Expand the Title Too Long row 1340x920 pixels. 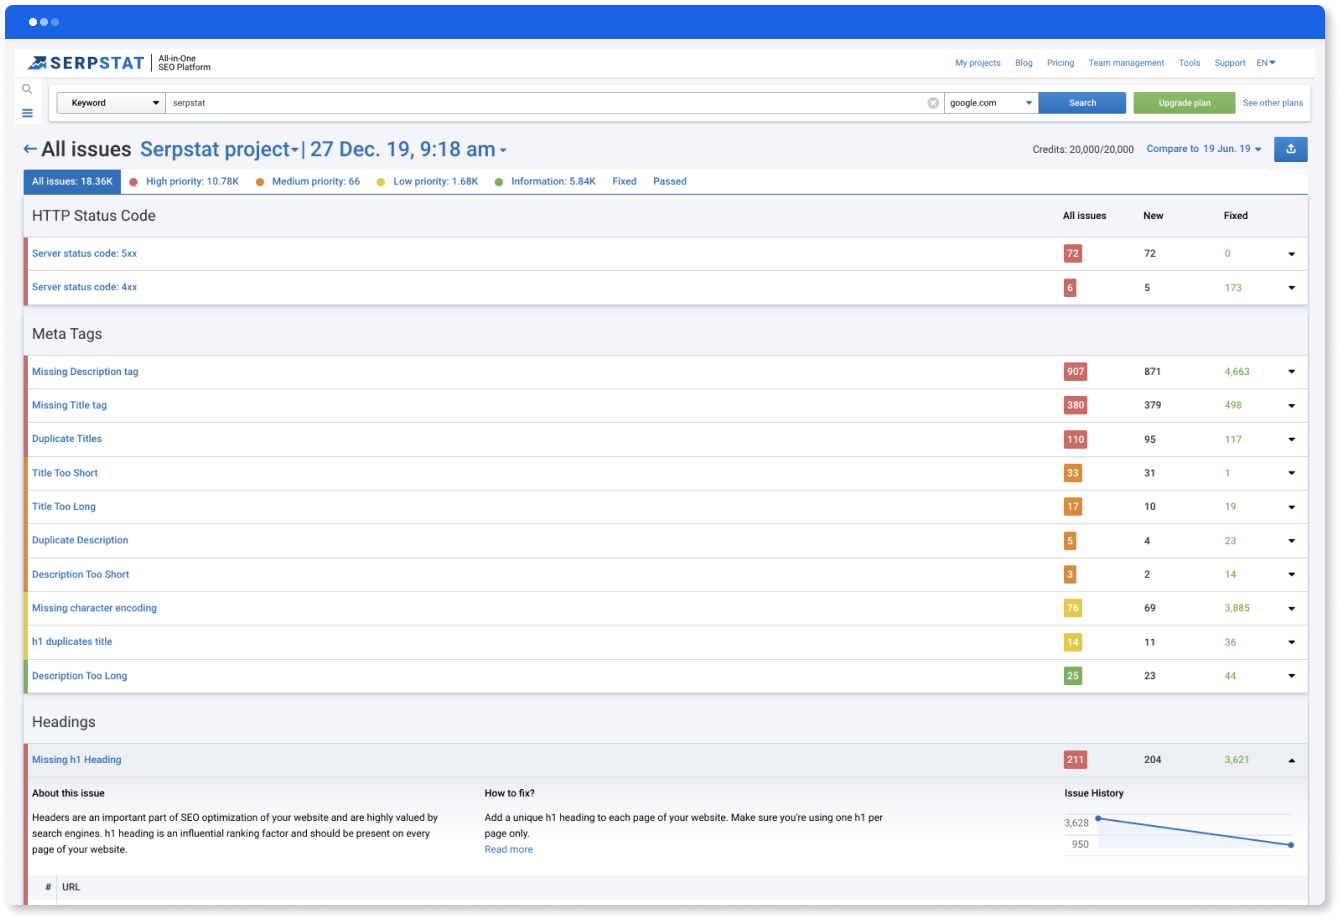tap(1291, 507)
